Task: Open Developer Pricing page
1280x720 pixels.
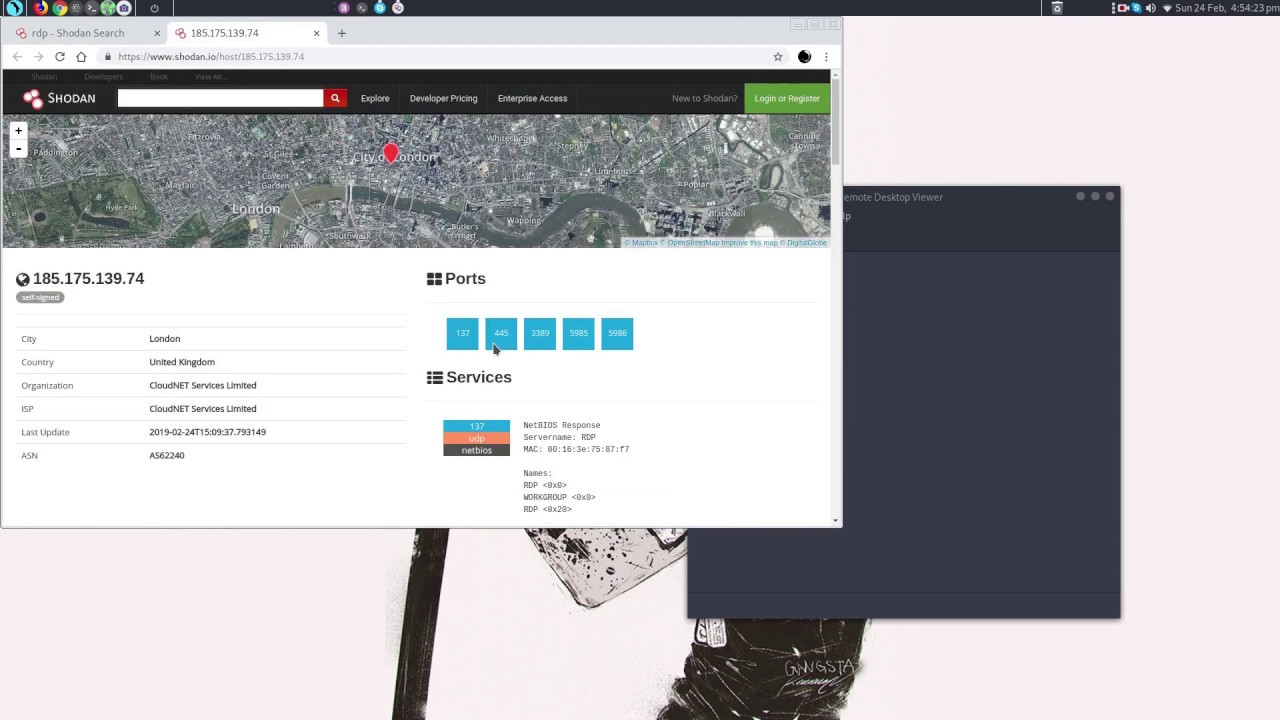Action: pyautogui.click(x=443, y=98)
